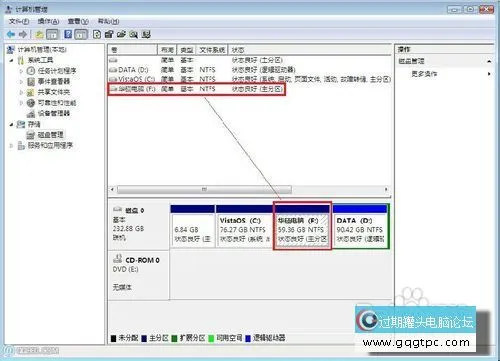Screen dimensions: 500x361
Task: Open the 帮助(H) menu
Action: point(108,21)
